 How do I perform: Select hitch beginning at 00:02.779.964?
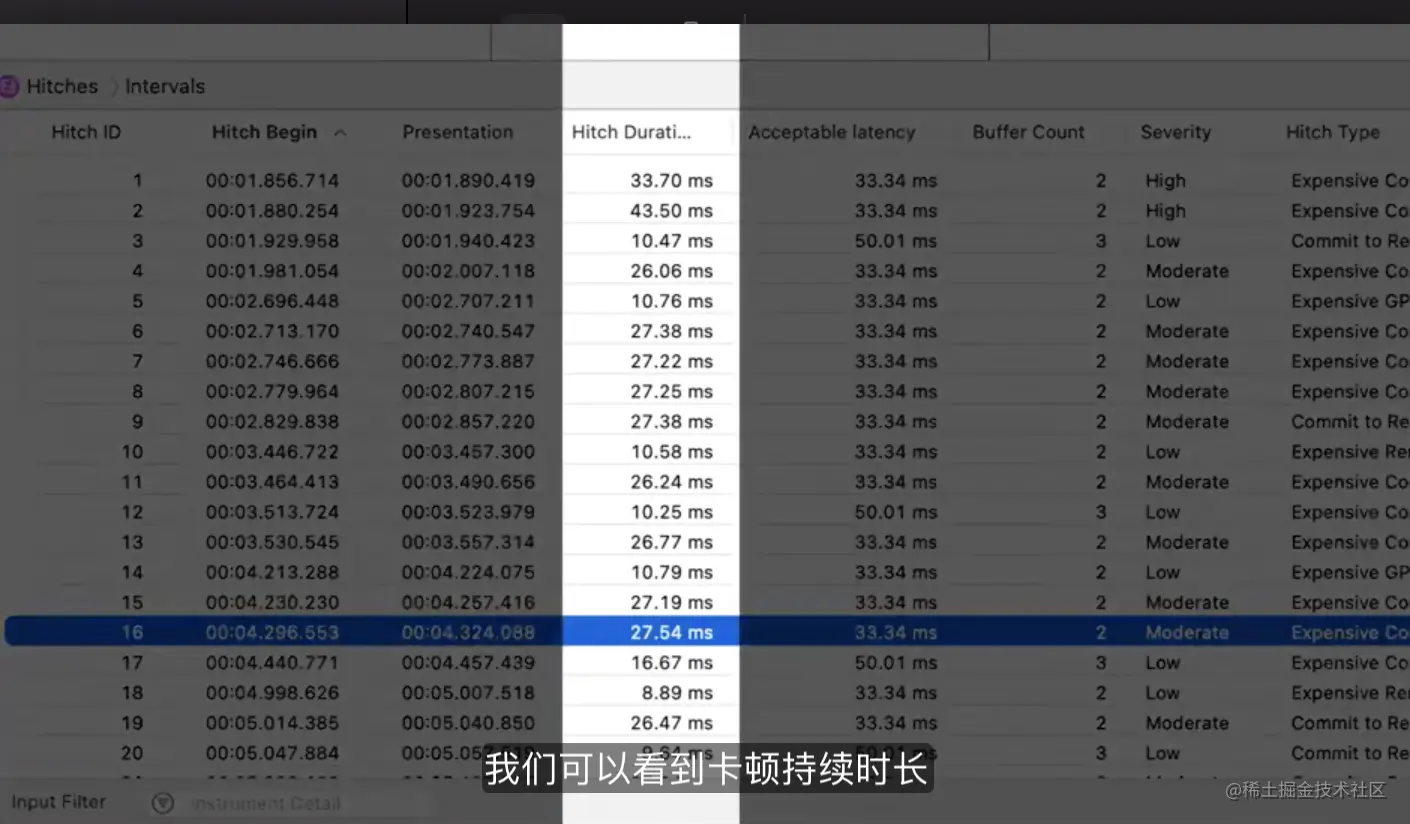[272, 391]
